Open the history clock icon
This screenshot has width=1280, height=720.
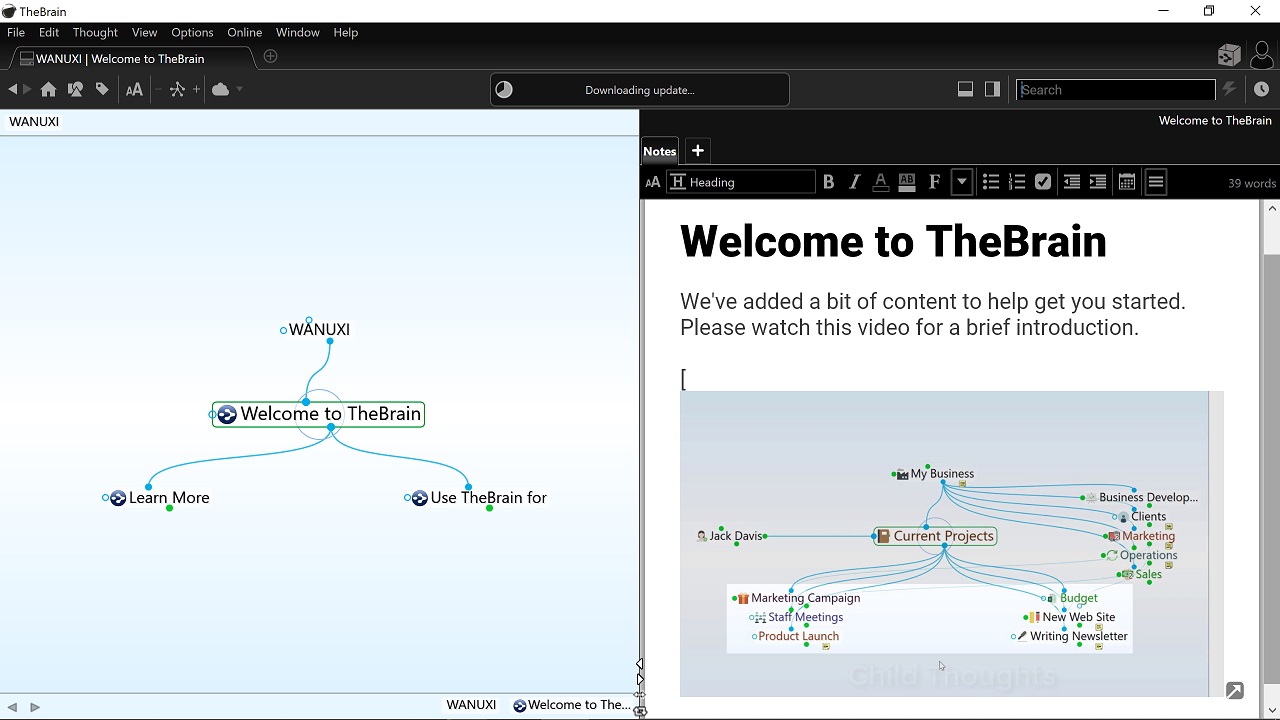point(1261,90)
